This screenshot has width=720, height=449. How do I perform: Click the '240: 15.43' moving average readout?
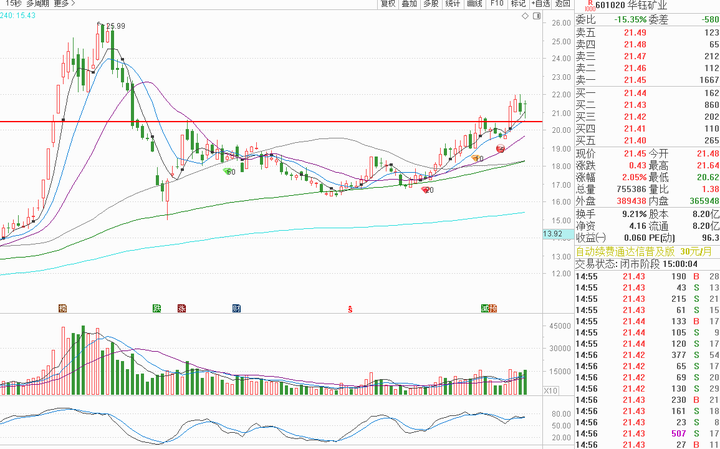point(18,15)
